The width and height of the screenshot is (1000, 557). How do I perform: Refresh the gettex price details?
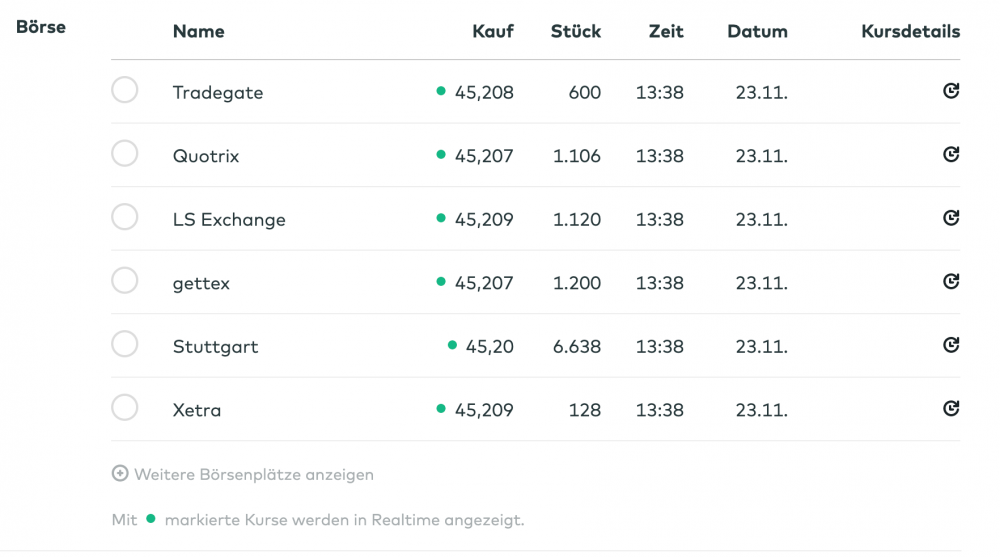point(951,282)
